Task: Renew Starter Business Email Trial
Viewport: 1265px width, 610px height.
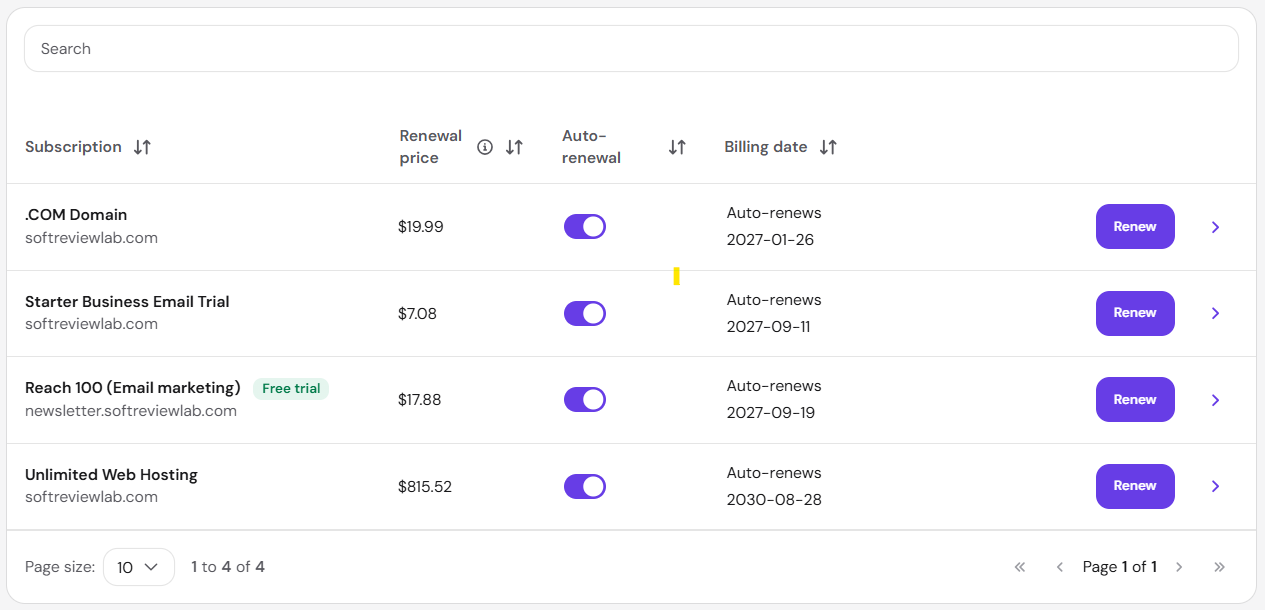Action: coord(1135,313)
